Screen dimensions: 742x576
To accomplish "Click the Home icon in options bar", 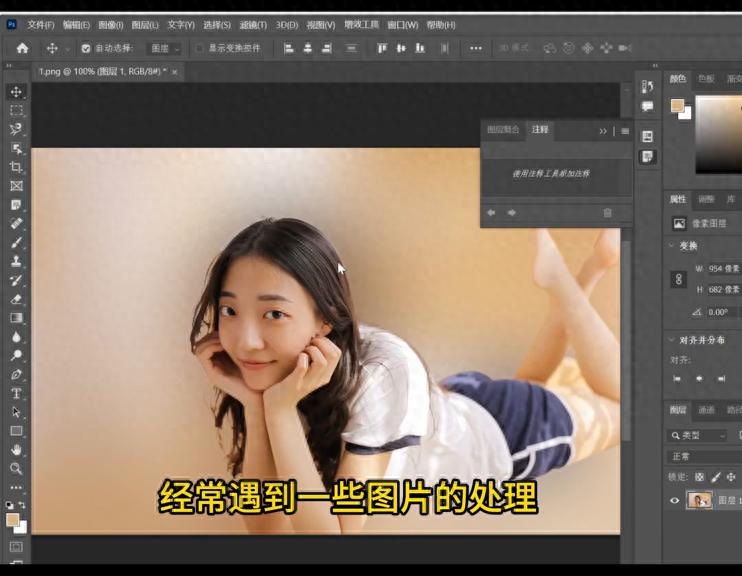I will (x=22, y=48).
